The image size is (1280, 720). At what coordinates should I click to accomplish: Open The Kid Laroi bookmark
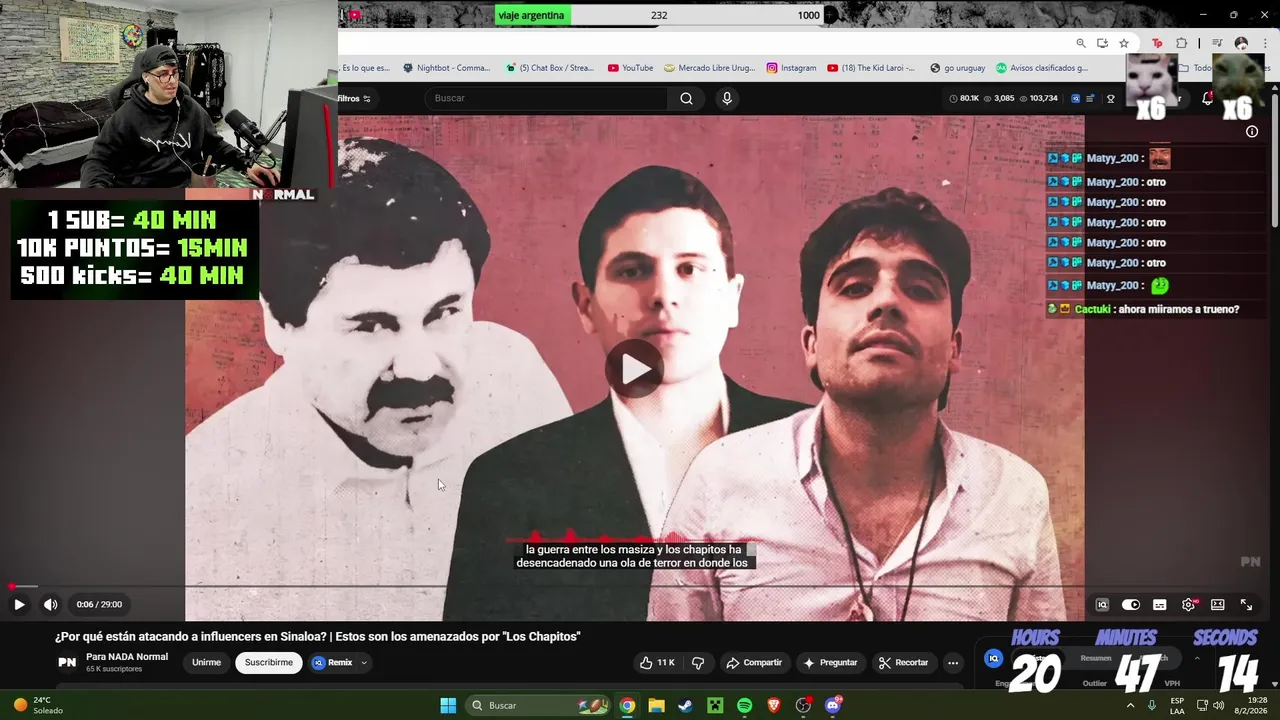point(871,68)
